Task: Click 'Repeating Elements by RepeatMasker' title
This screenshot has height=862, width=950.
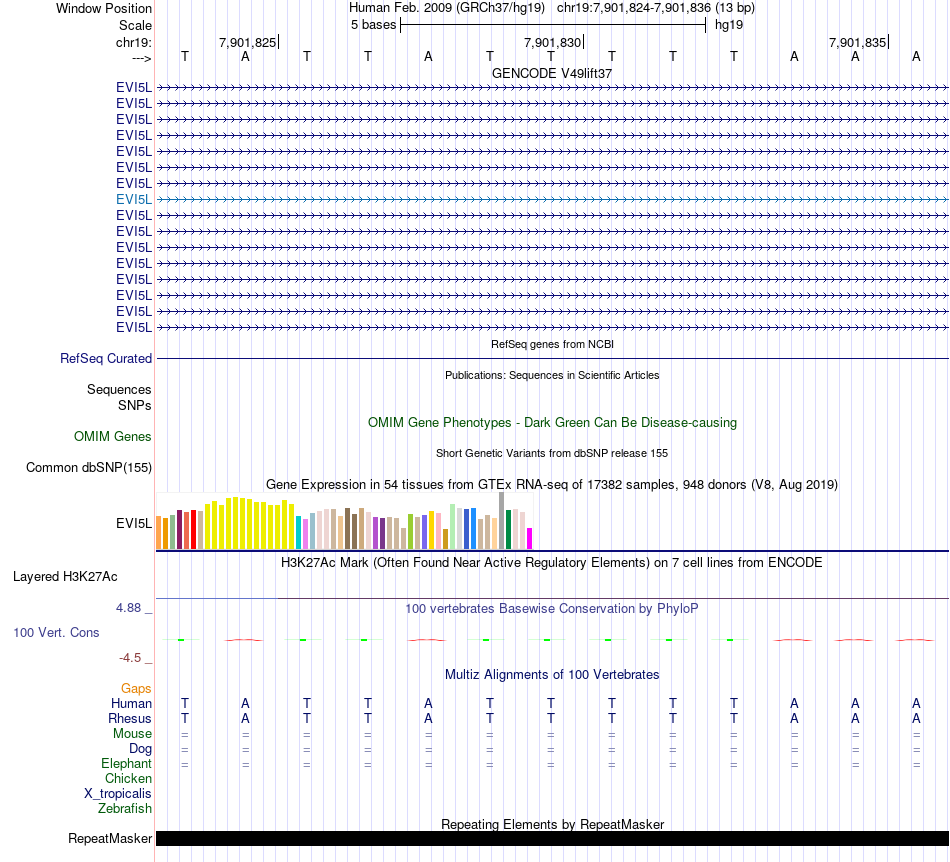Action: 552,824
